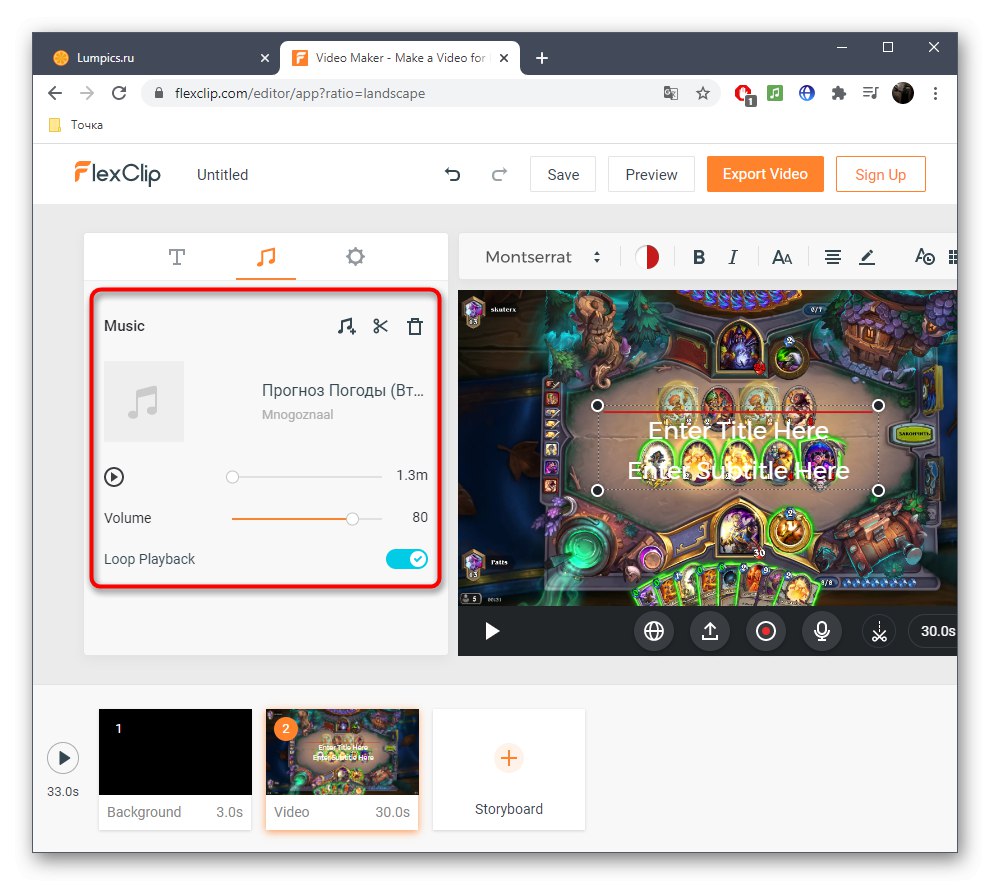Click the blue globe extension icon
Viewport: 990px width, 885px height.
click(806, 93)
